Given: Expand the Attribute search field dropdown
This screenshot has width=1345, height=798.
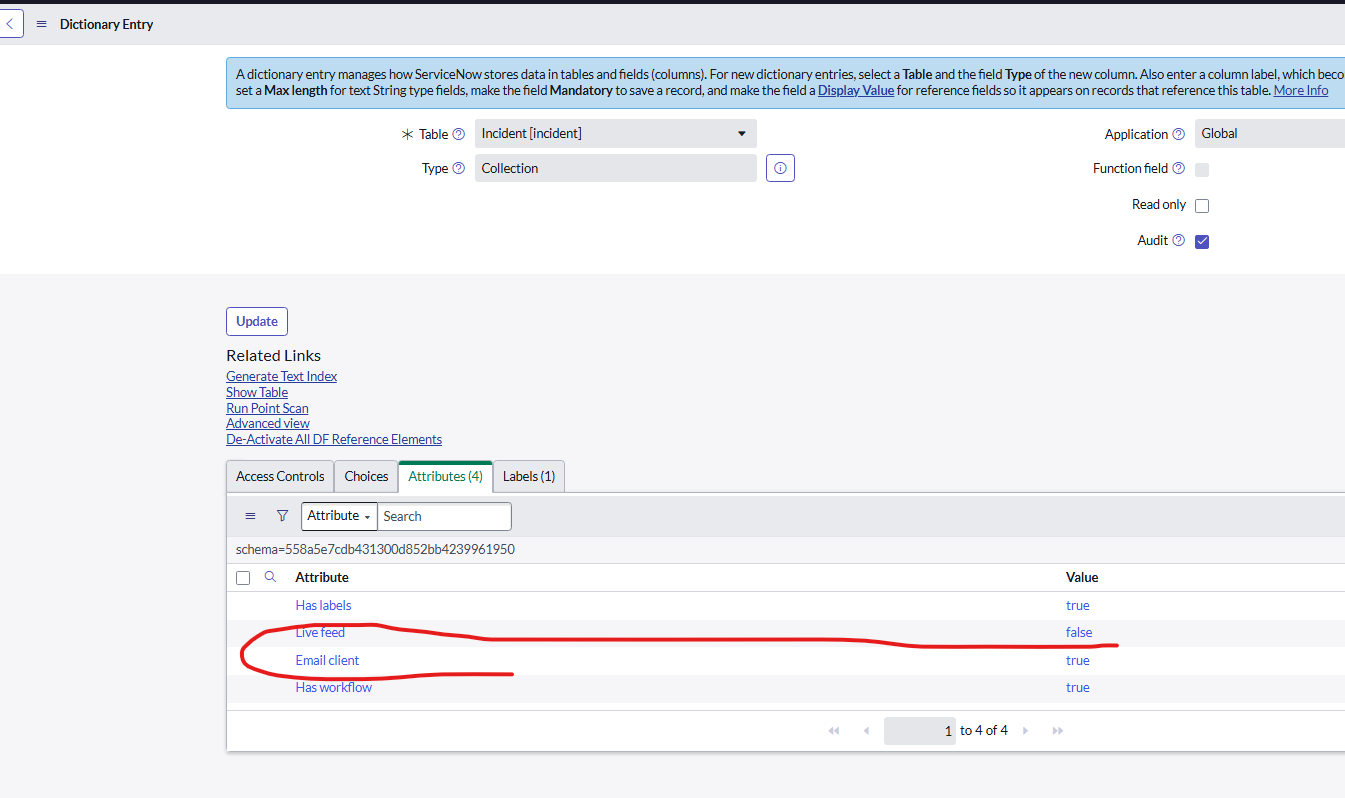Looking at the screenshot, I should point(339,516).
